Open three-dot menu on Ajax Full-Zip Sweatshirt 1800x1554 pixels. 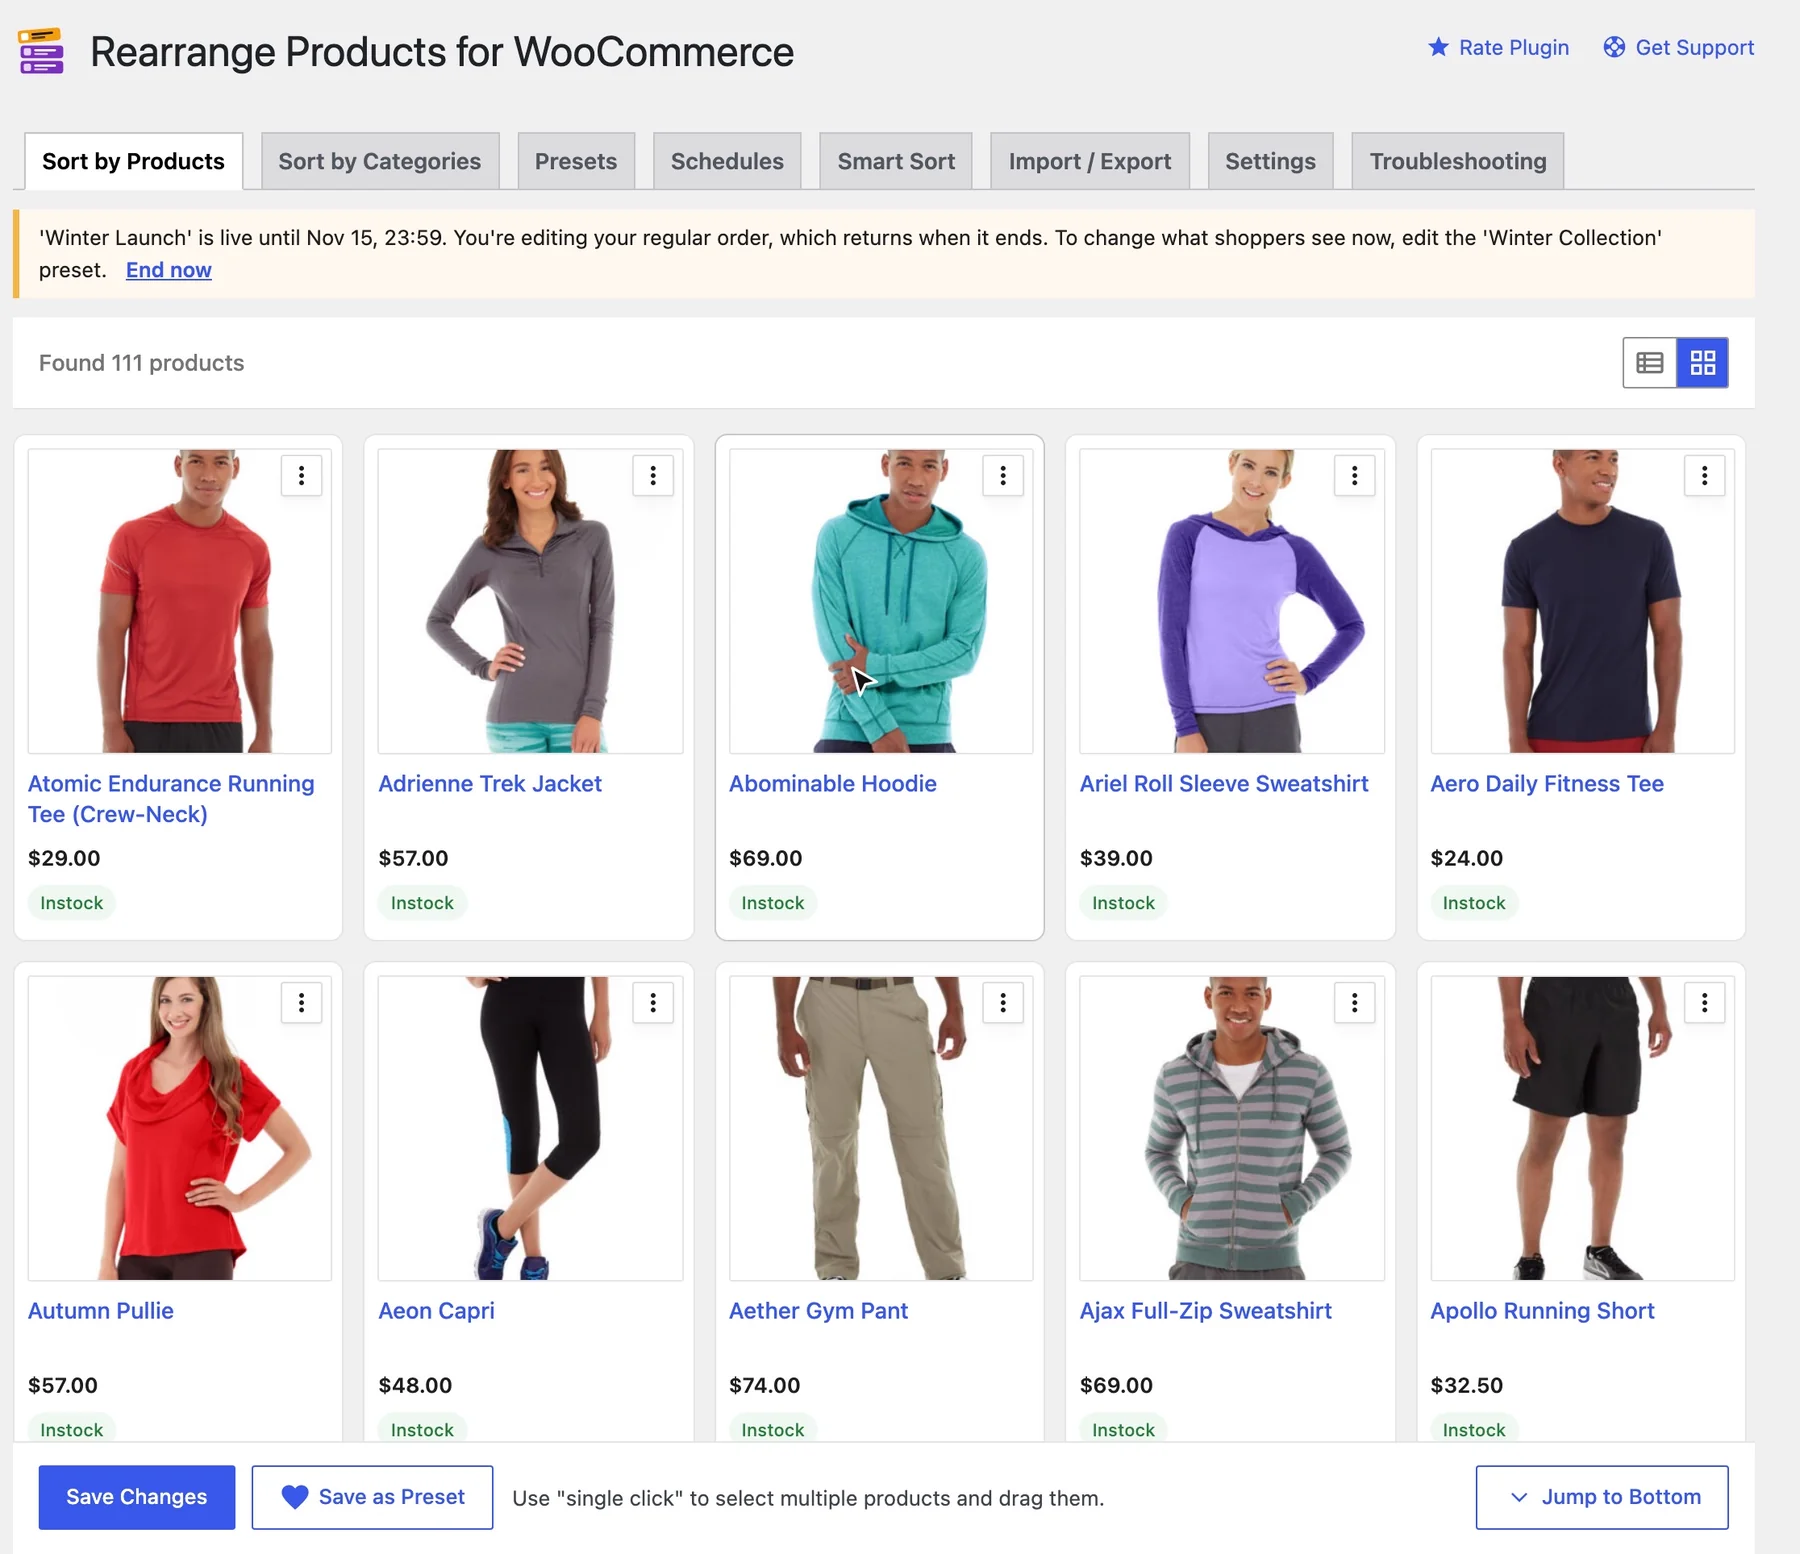[x=1355, y=1003]
